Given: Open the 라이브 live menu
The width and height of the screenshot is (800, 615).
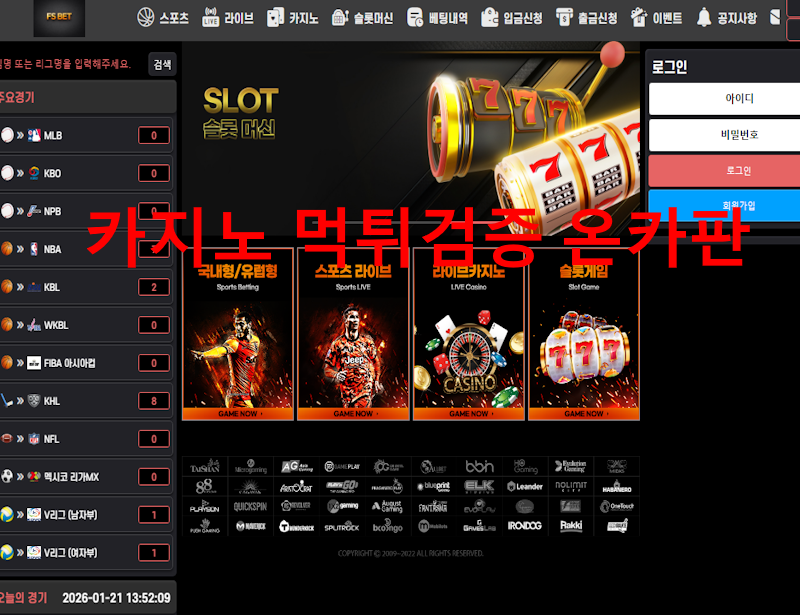Looking at the screenshot, I should [x=228, y=18].
